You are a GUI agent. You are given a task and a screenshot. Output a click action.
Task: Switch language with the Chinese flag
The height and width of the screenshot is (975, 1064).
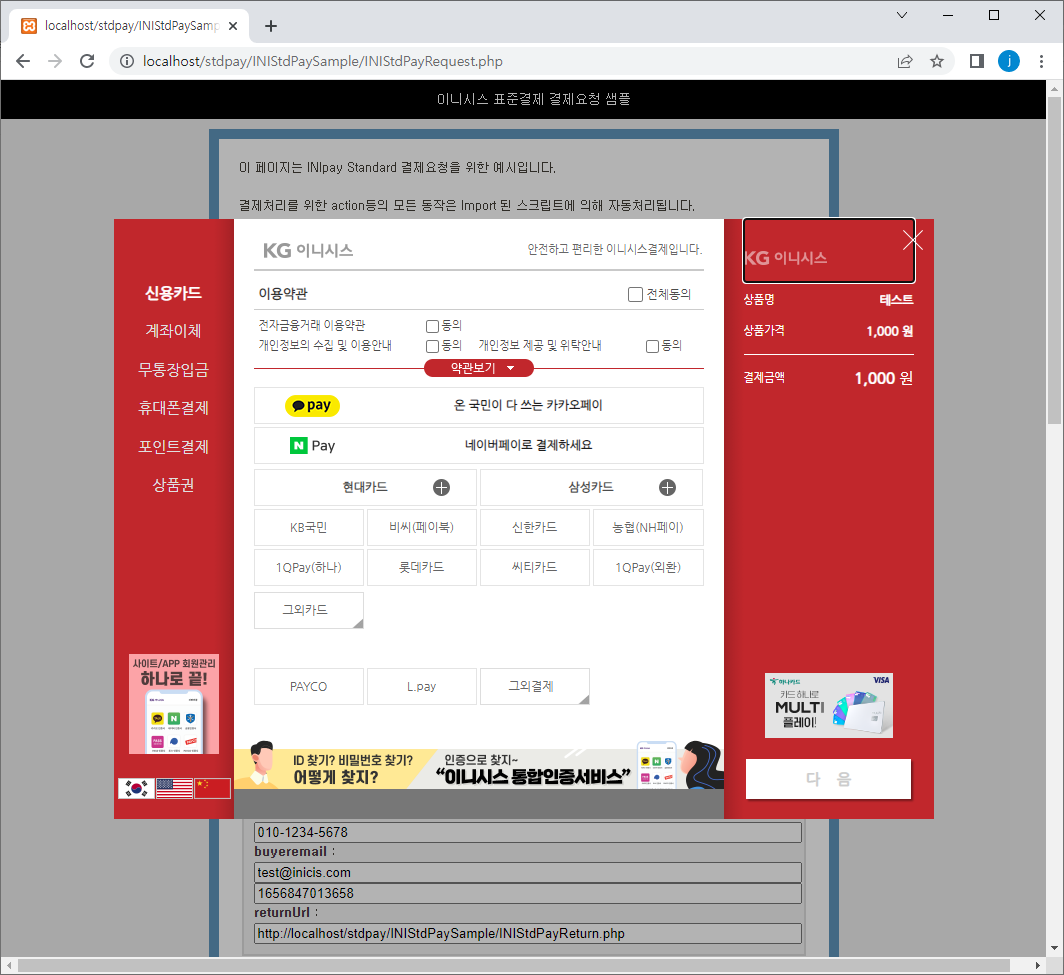click(212, 788)
